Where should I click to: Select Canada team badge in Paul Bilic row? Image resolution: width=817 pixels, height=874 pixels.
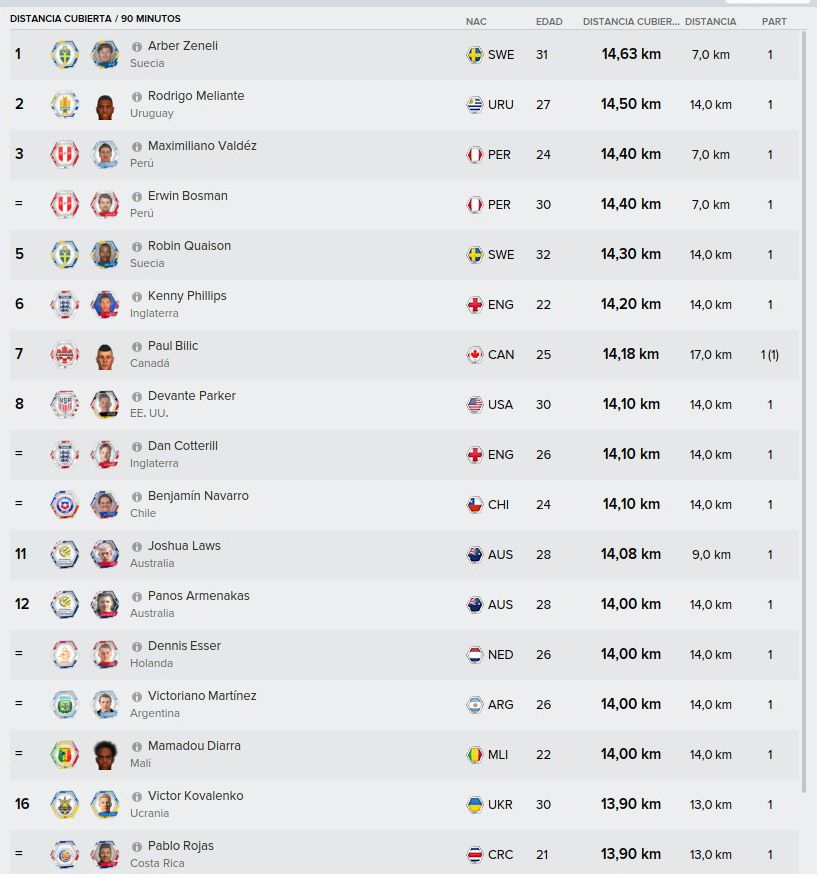click(x=65, y=355)
